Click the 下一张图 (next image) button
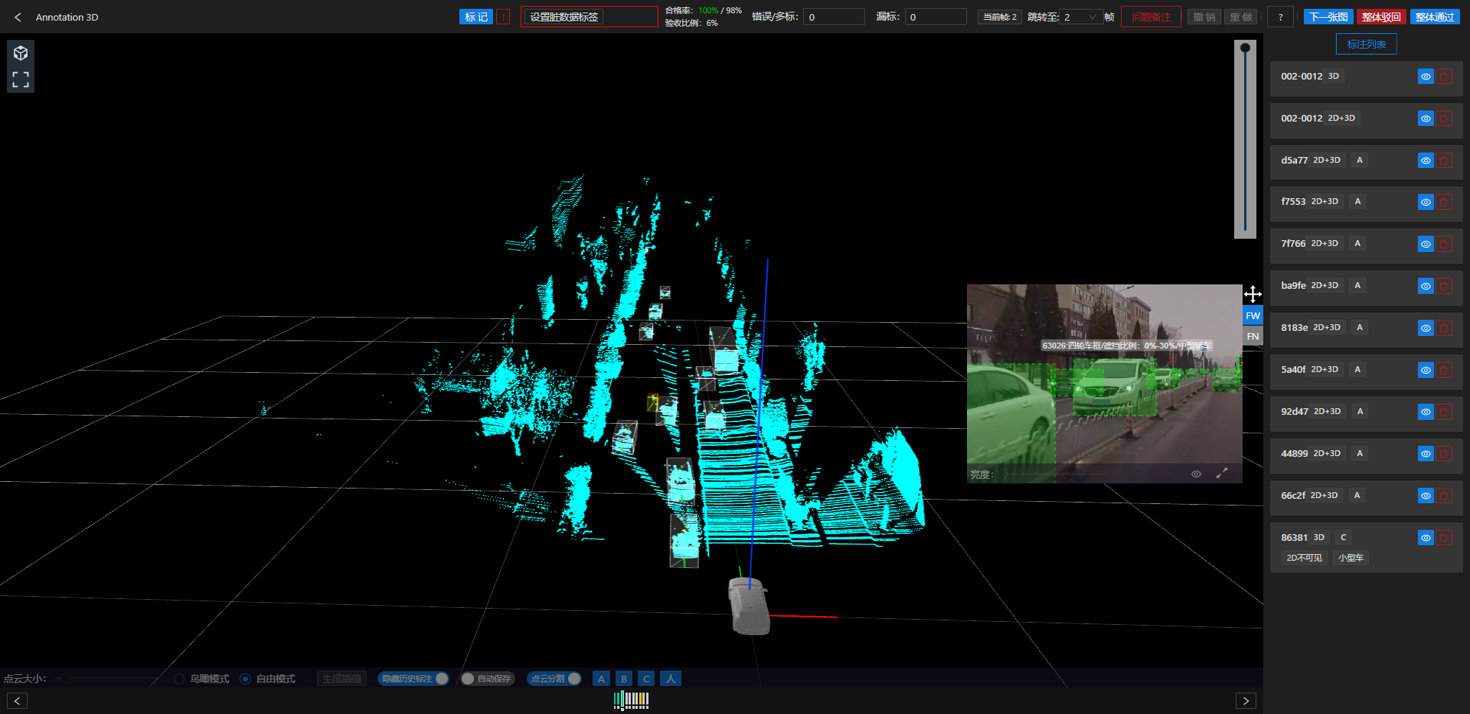The height and width of the screenshot is (714, 1470). tap(1330, 17)
